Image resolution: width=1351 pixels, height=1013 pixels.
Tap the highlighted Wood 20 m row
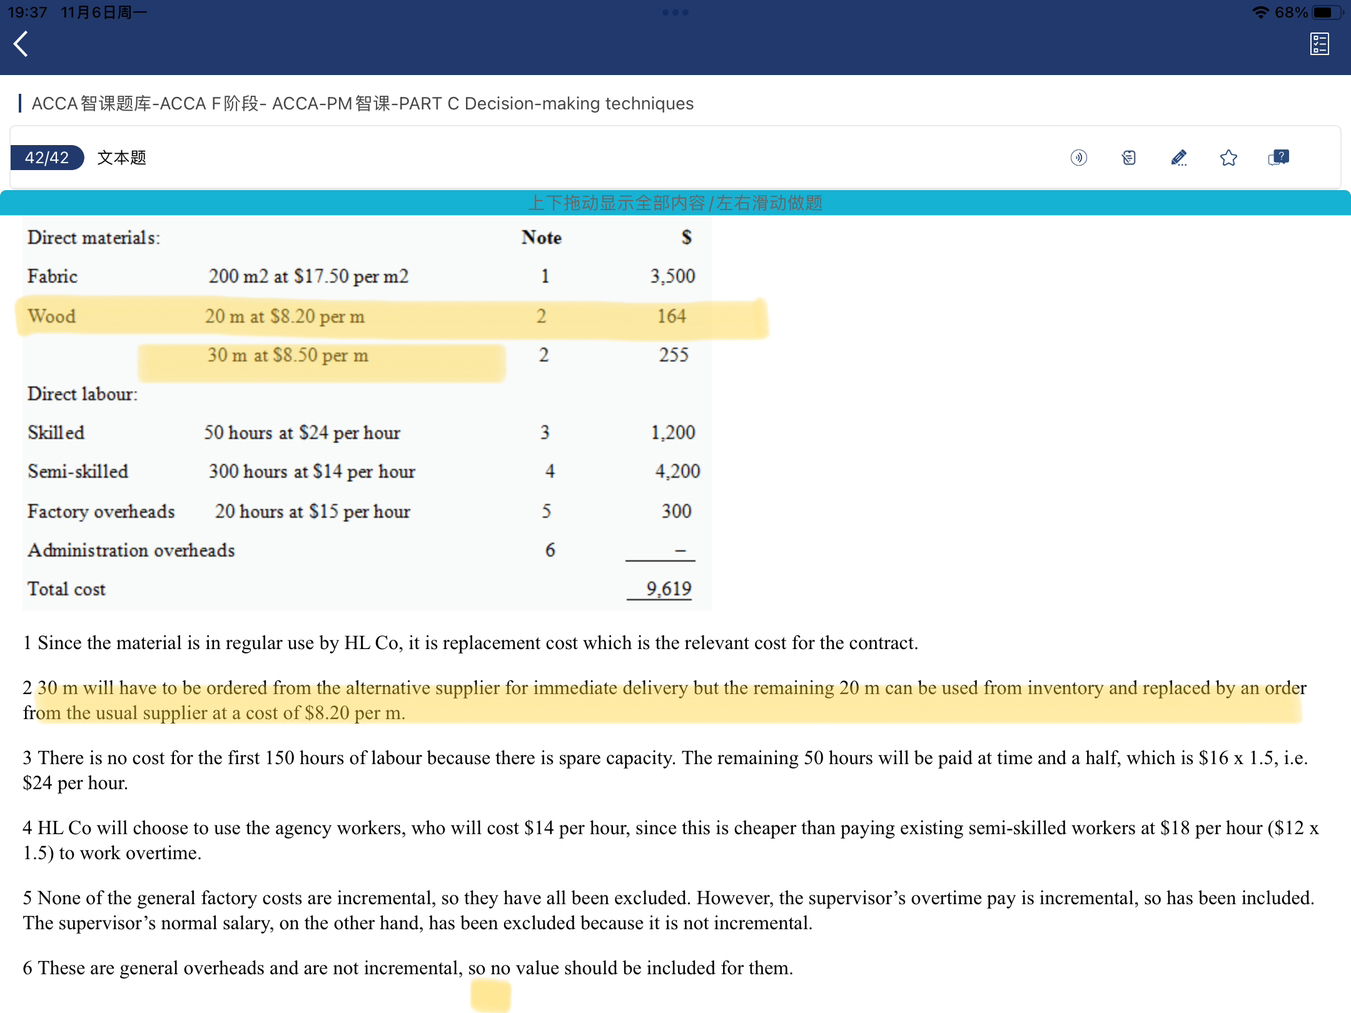click(390, 317)
